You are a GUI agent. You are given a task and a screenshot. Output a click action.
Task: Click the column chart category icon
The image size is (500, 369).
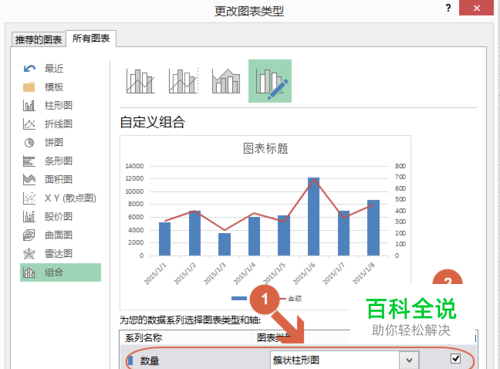(x=29, y=106)
